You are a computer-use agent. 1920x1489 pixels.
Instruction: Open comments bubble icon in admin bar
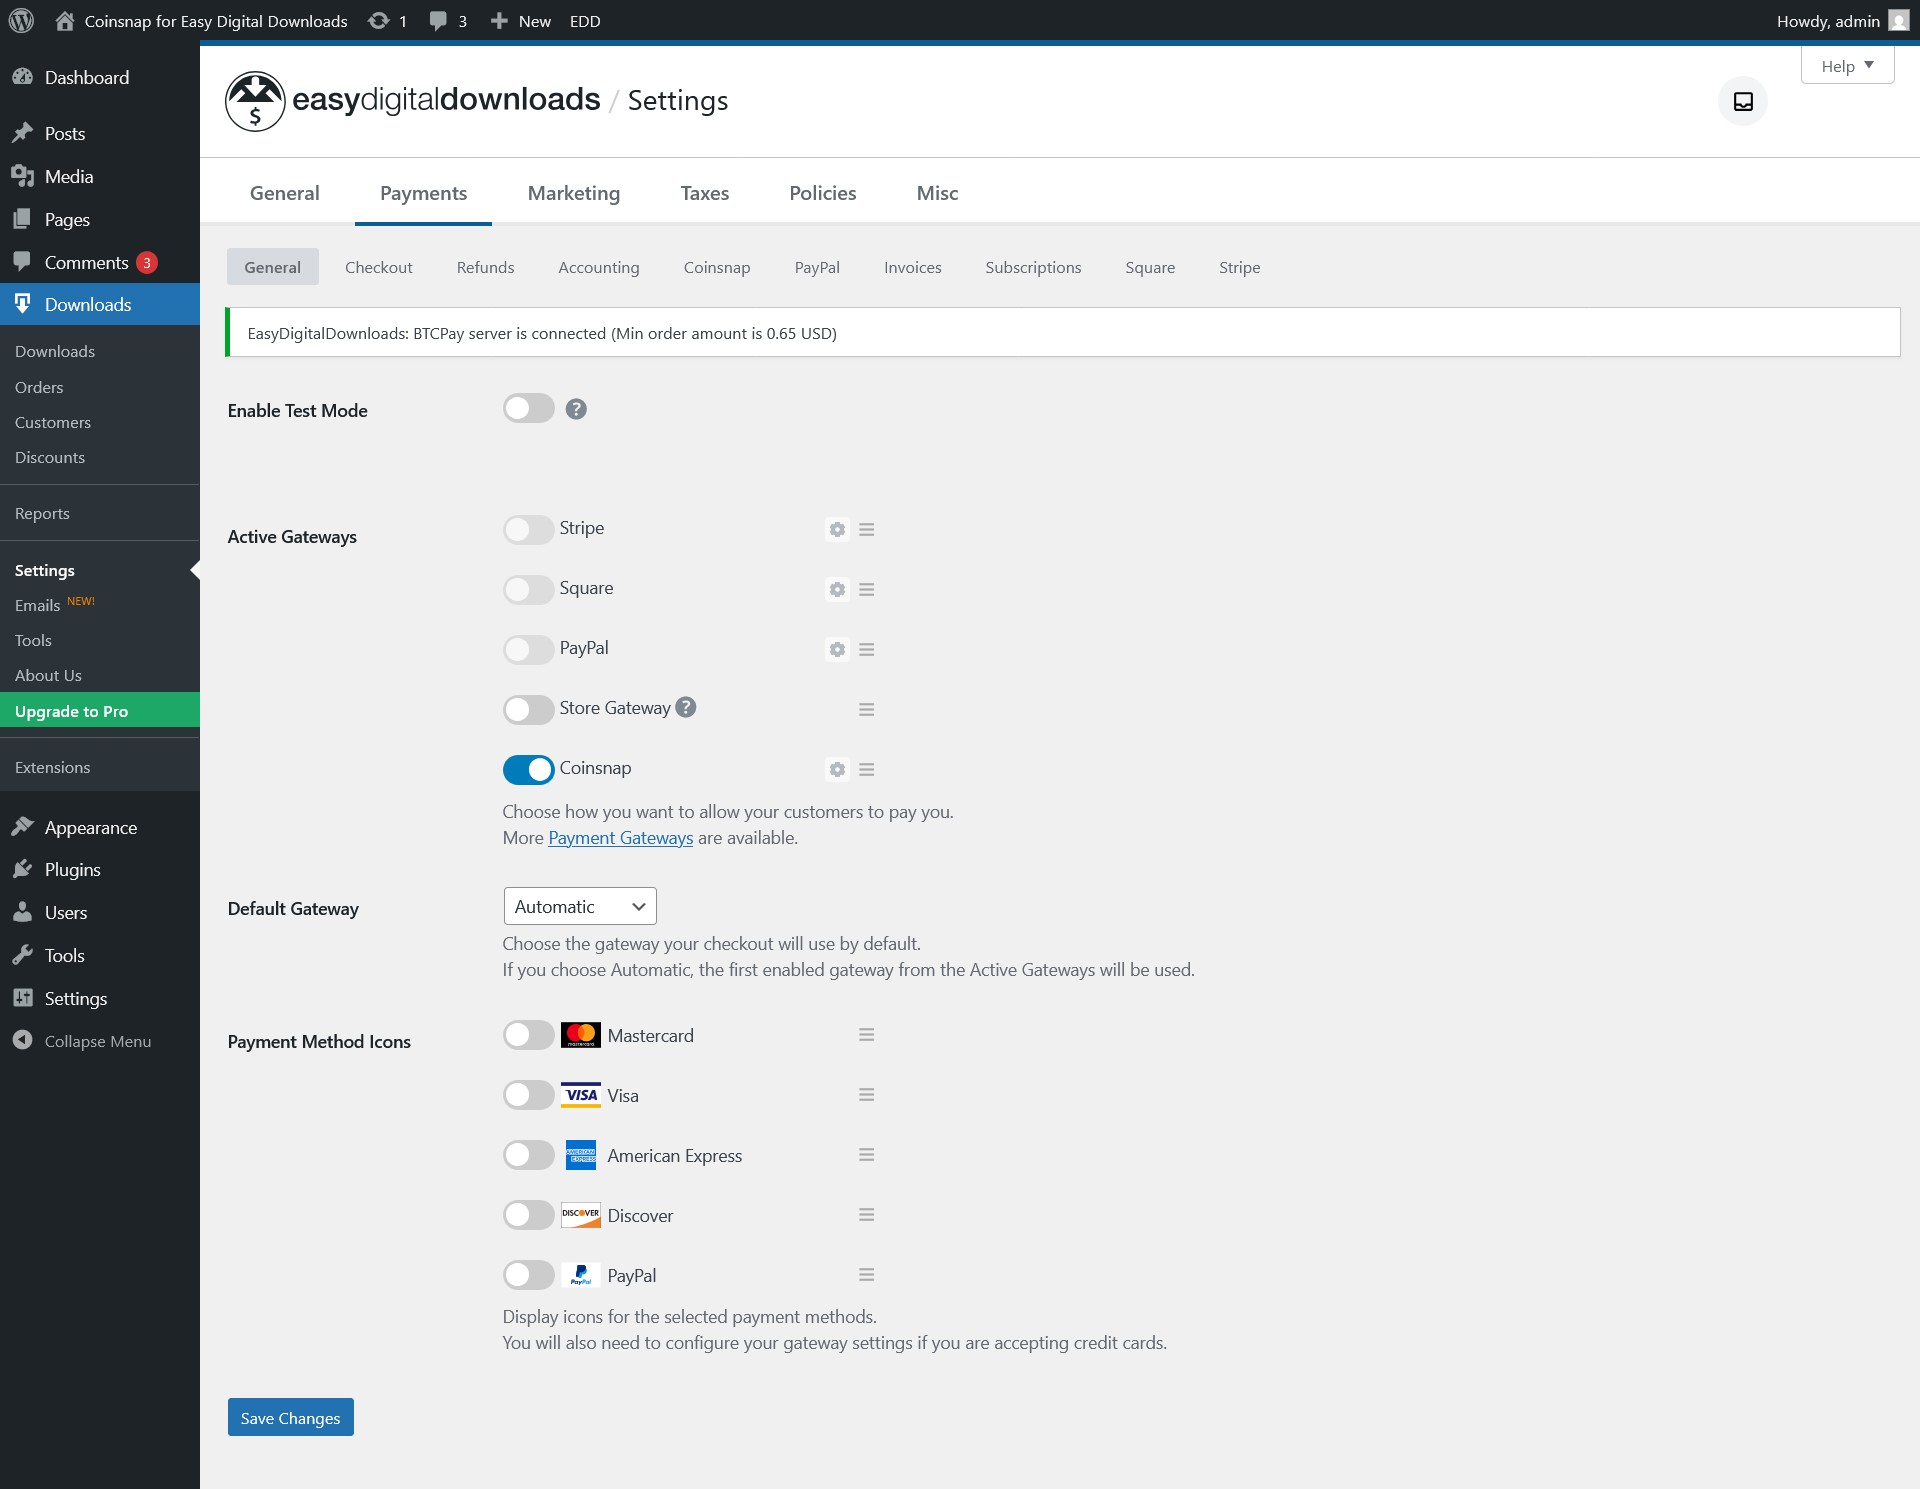click(438, 21)
